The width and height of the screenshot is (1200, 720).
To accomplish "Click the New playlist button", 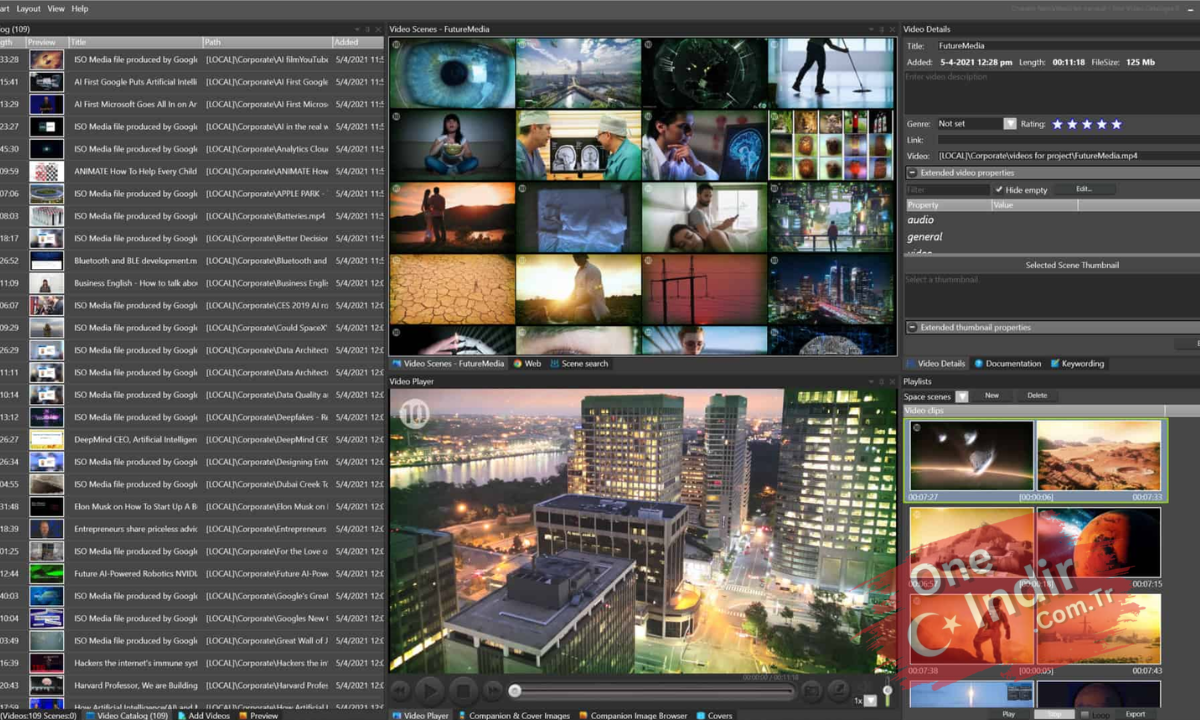I will coord(991,396).
